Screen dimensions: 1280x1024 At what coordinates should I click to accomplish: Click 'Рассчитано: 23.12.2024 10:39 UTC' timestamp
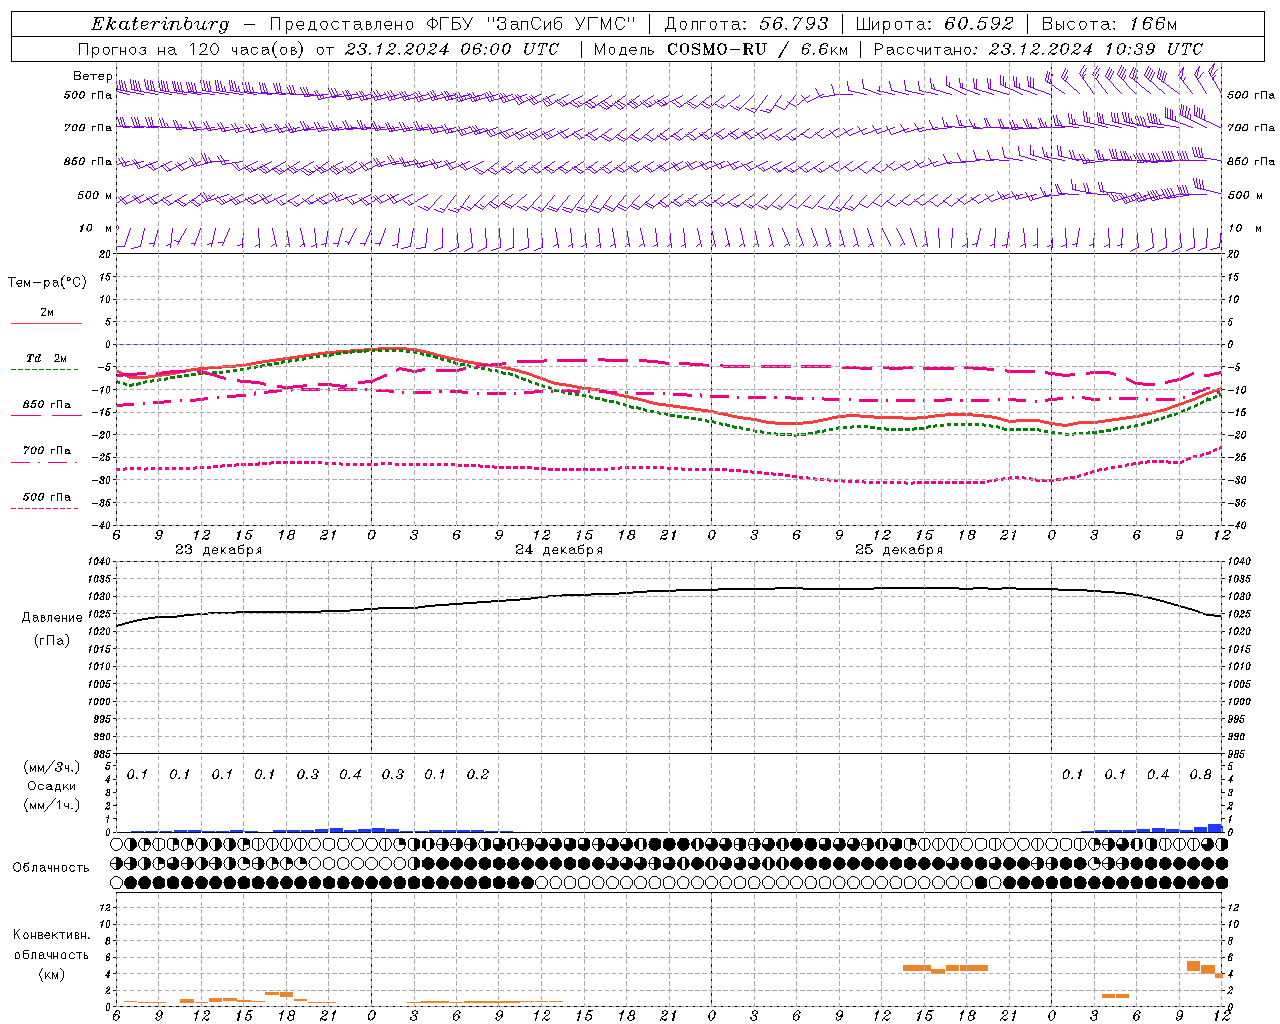pyautogui.click(x=1038, y=49)
